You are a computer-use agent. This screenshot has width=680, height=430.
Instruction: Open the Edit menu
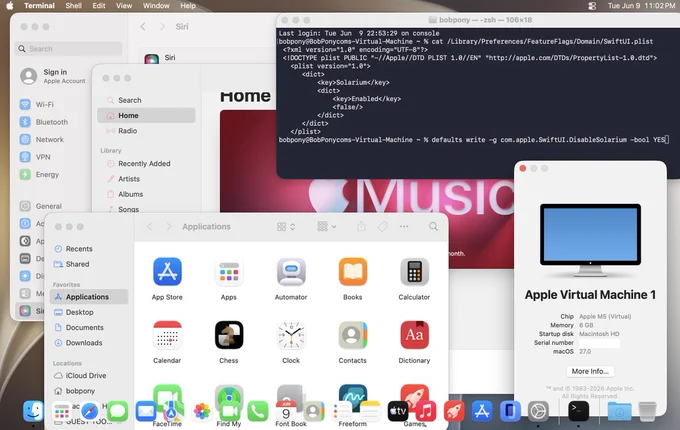(99, 6)
